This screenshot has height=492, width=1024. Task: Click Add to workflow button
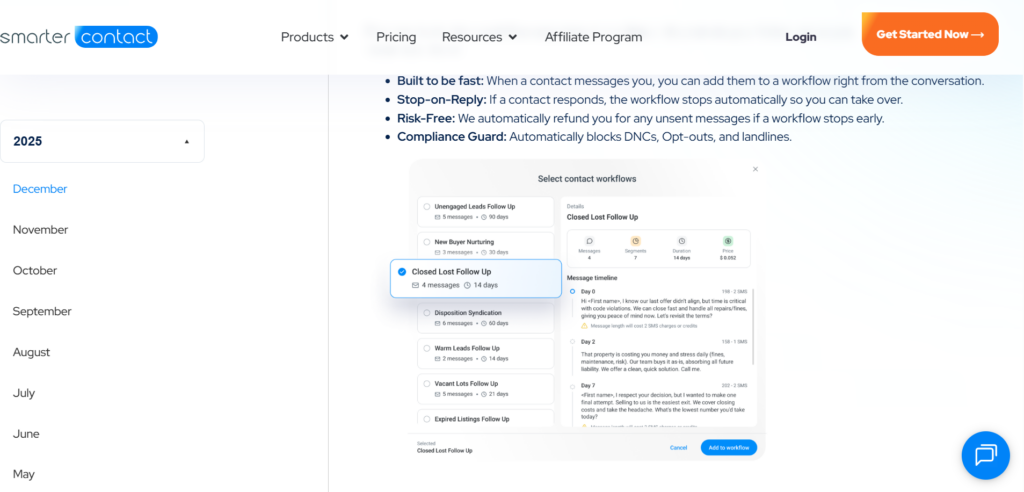click(x=729, y=448)
